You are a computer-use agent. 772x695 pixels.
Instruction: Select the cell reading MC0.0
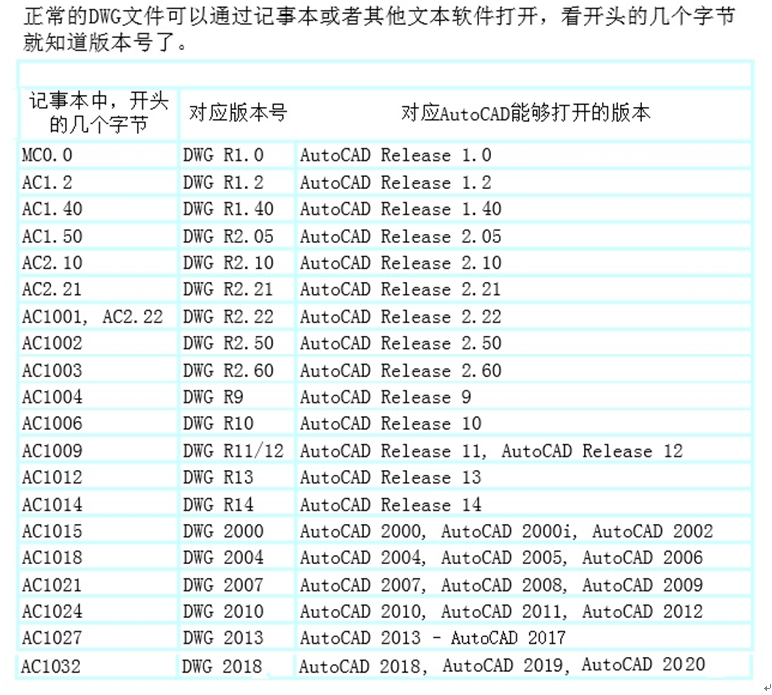tap(98, 156)
